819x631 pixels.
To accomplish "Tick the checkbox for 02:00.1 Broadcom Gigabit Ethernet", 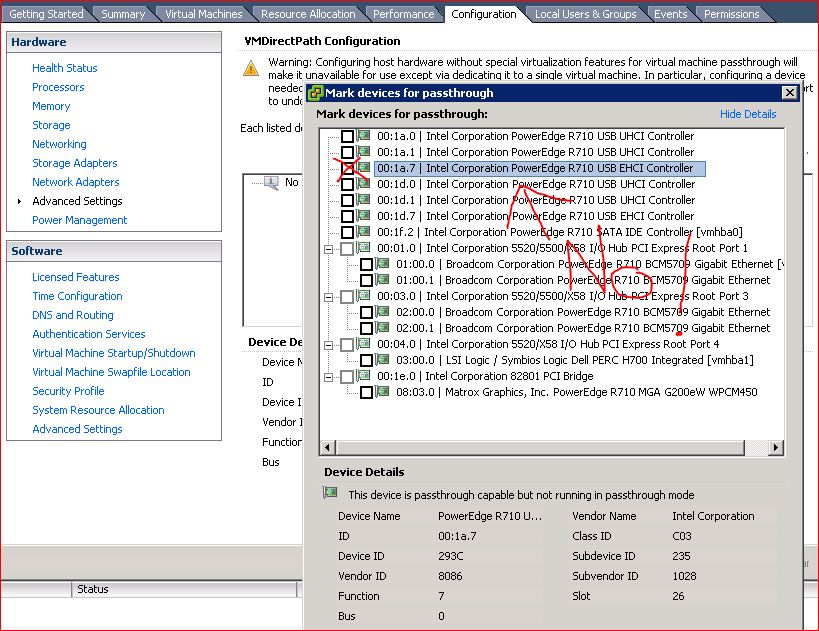I will (366, 328).
